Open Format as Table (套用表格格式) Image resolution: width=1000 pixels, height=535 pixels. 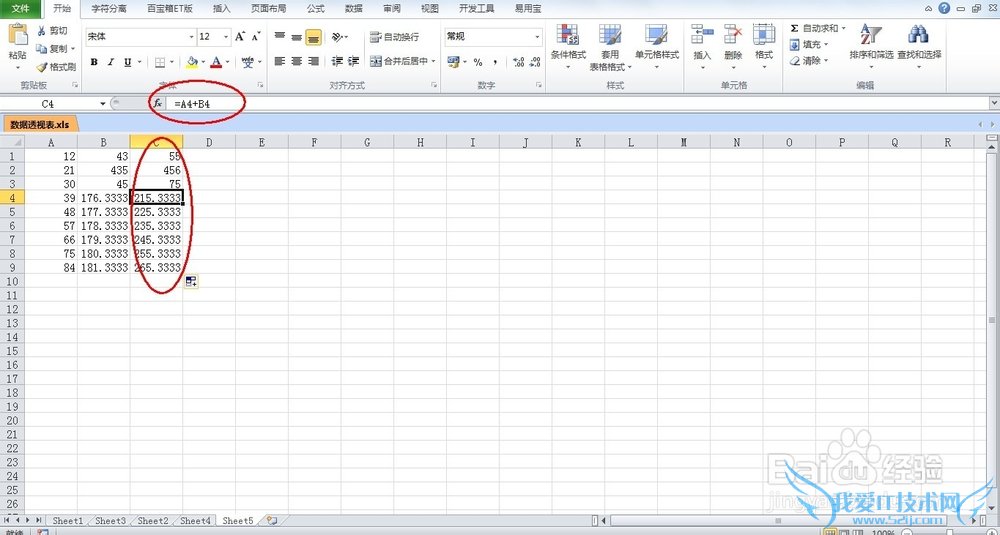coord(610,47)
